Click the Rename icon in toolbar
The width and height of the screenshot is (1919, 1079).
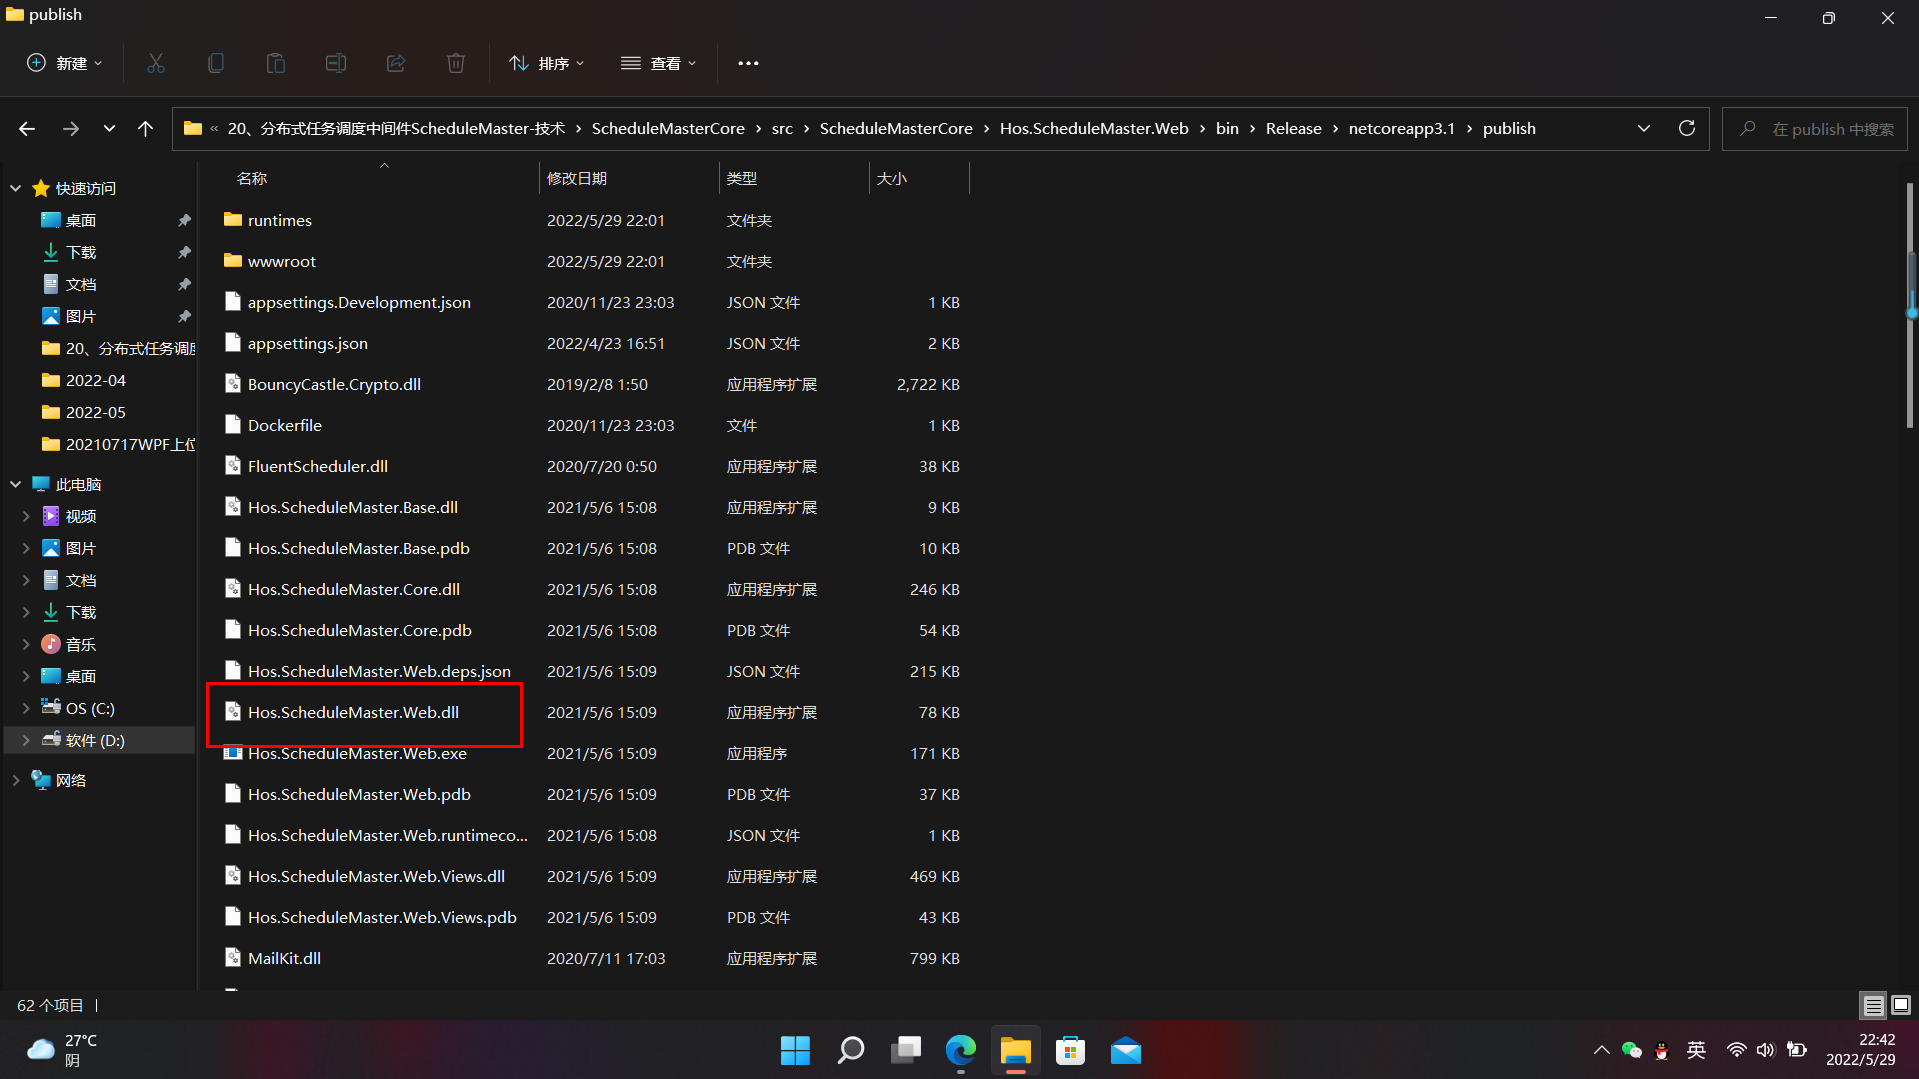point(336,63)
